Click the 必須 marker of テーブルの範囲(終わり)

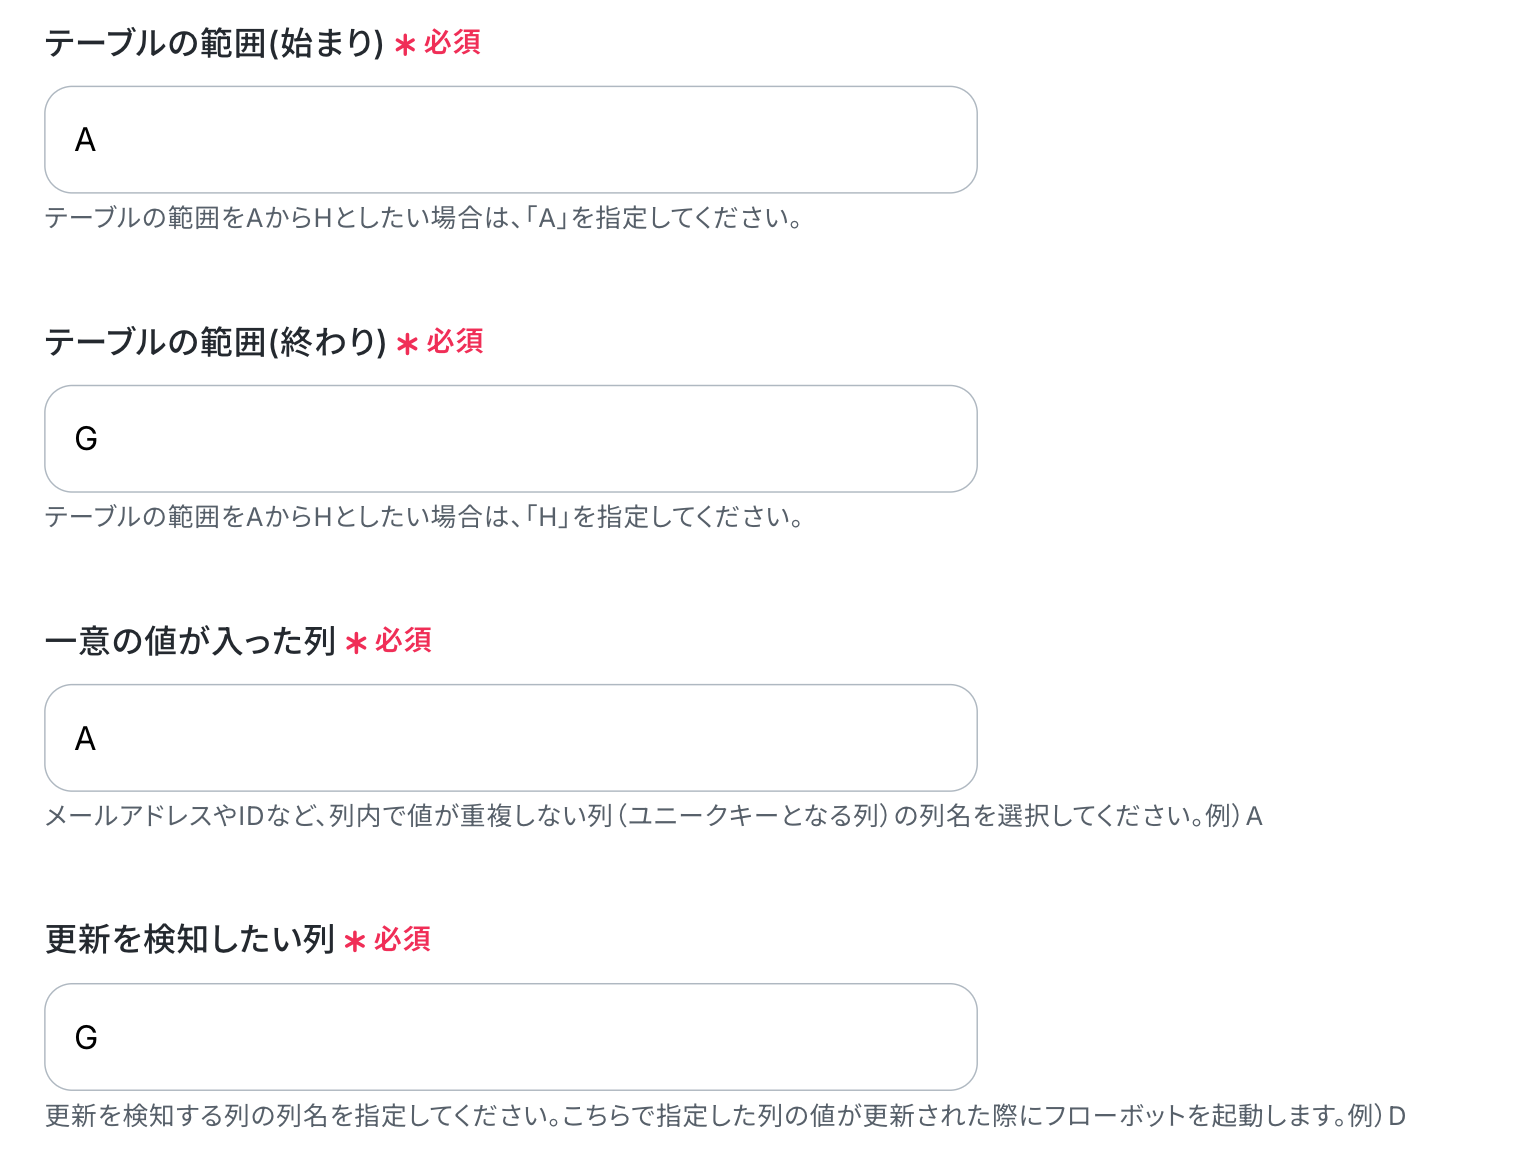pyautogui.click(x=455, y=342)
